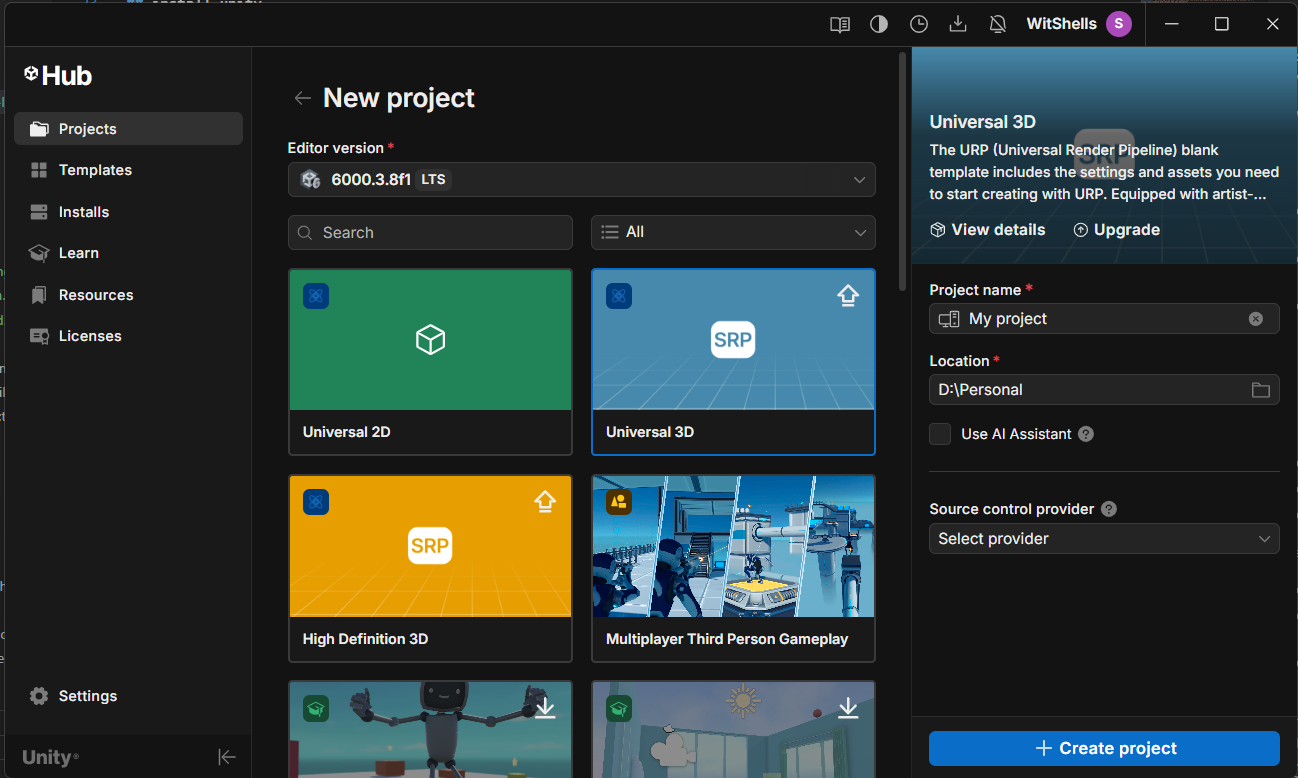The height and width of the screenshot is (778, 1298).
Task: Click the magnifier icon in Search box
Action: pyautogui.click(x=305, y=233)
